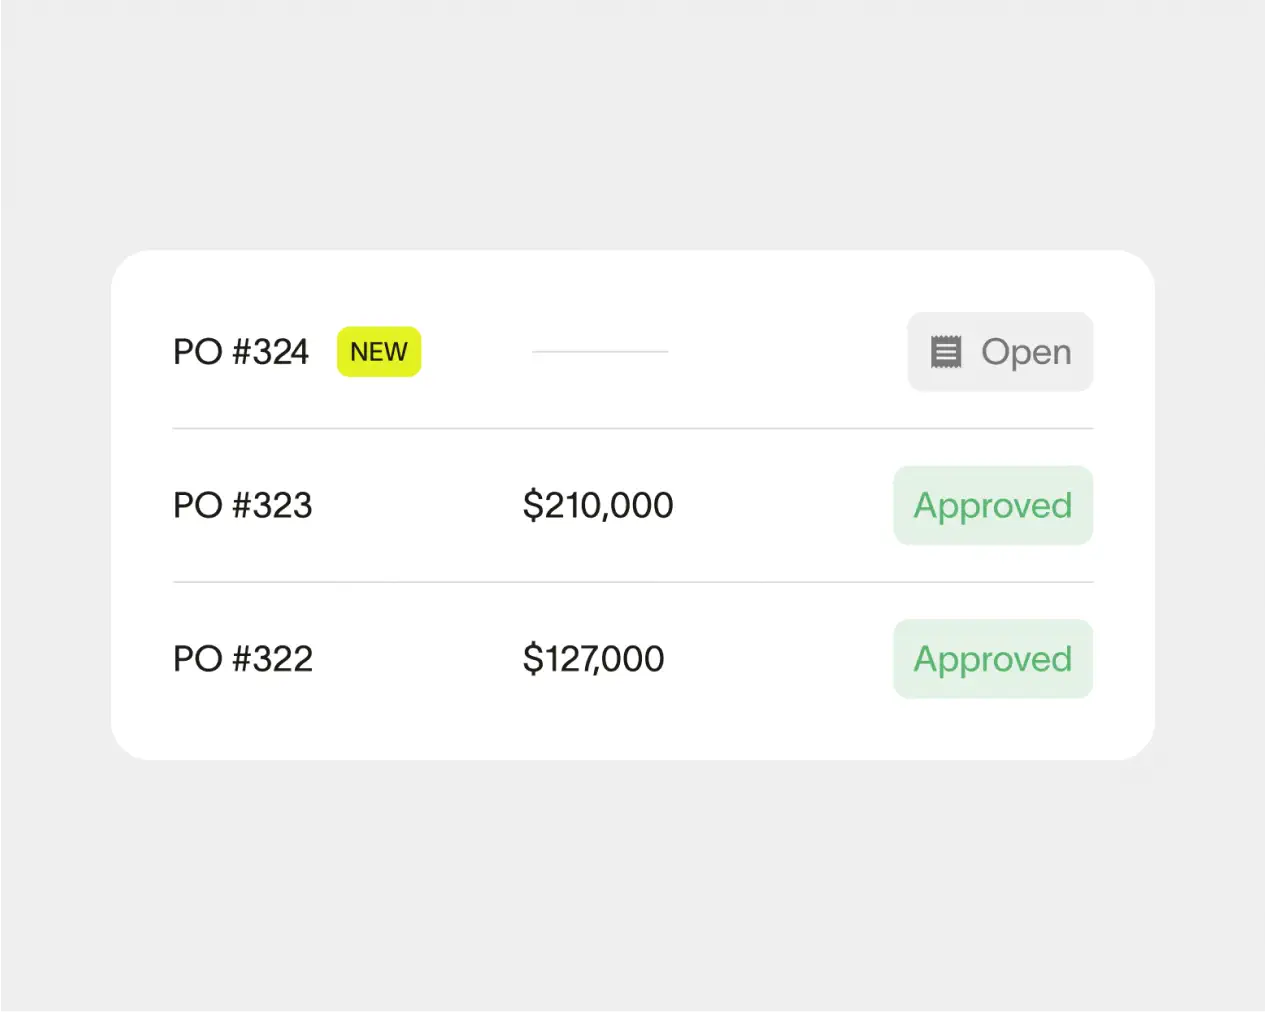Click the receipt icon inside the Open button
Image resolution: width=1265 pixels, height=1012 pixels.
click(x=946, y=351)
